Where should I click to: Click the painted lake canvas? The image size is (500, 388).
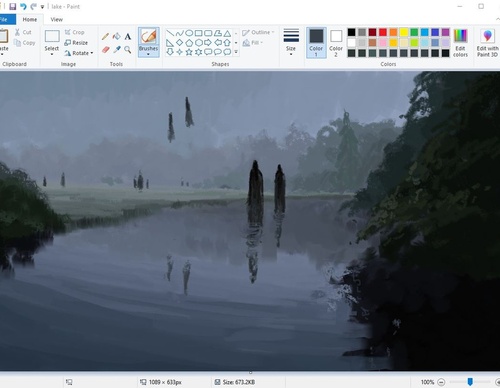pos(250,221)
